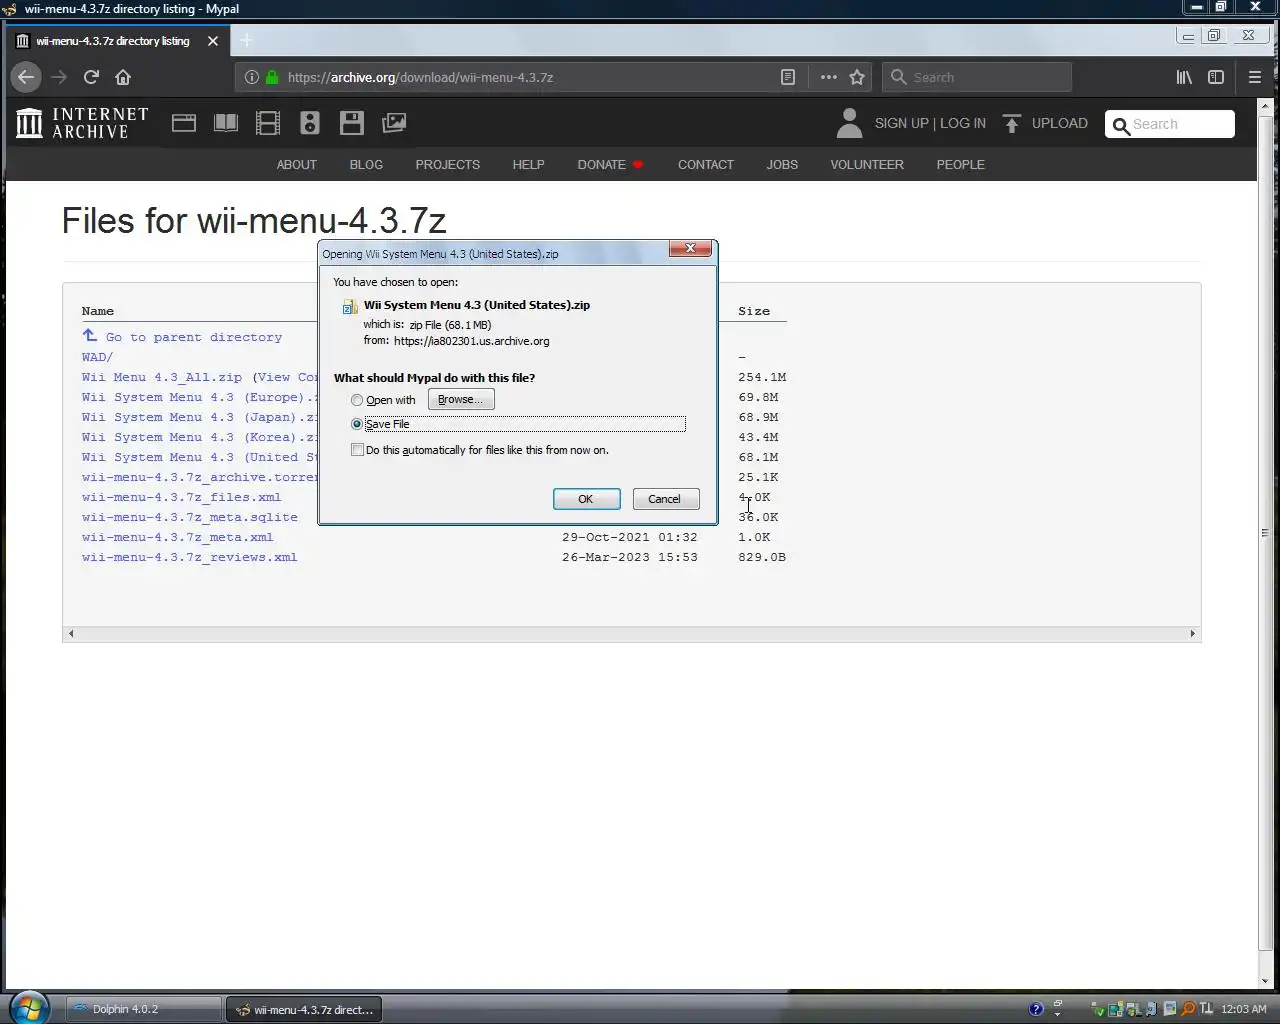Open the WAD/ folder link
This screenshot has width=1280, height=1024.
tap(97, 357)
